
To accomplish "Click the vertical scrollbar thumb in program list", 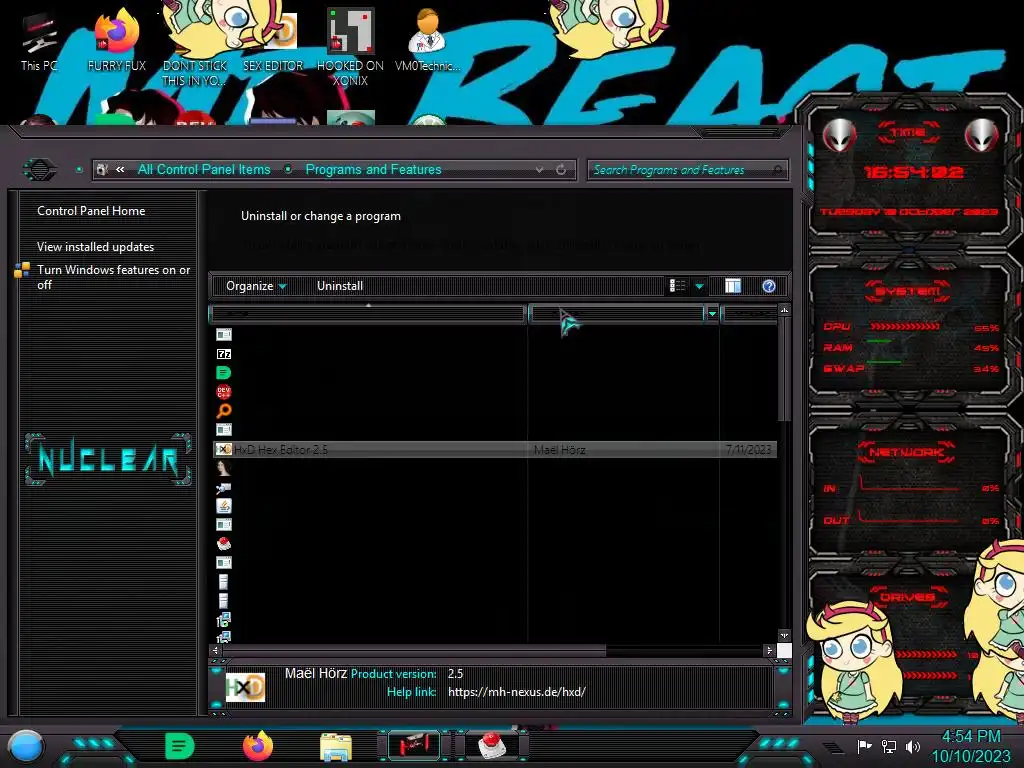I will [784, 369].
